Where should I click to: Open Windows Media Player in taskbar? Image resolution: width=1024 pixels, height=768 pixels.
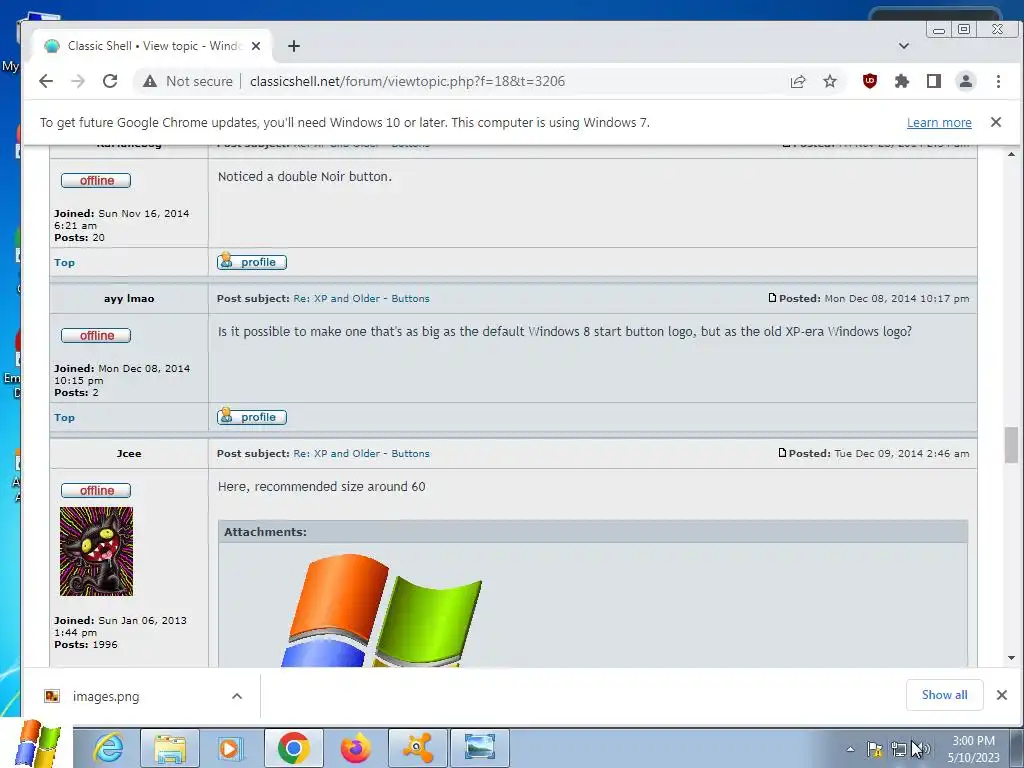229,748
